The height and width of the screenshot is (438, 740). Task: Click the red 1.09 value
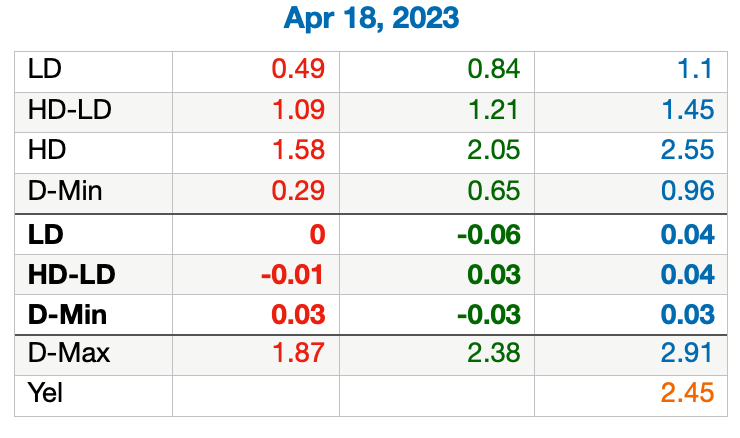pyautogui.click(x=298, y=110)
